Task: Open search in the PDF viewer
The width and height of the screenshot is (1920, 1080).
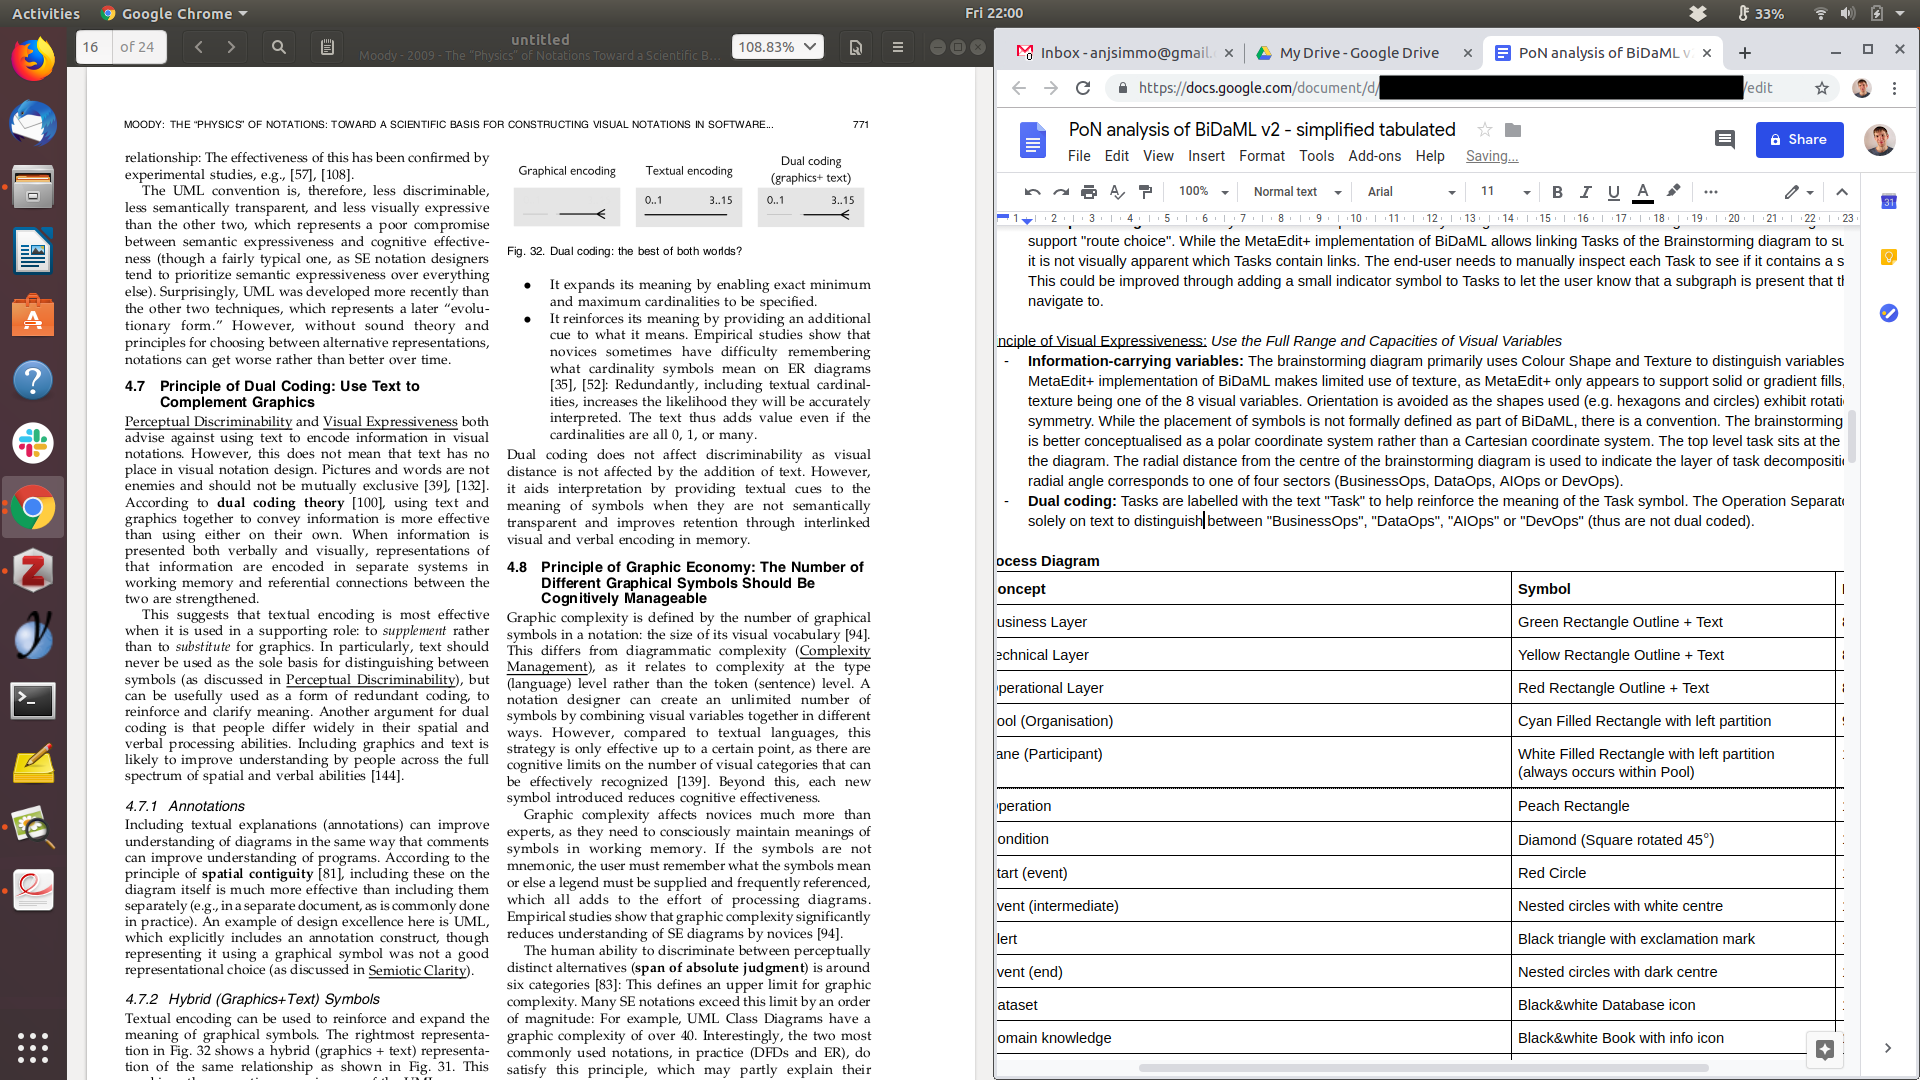Action: 279,47
